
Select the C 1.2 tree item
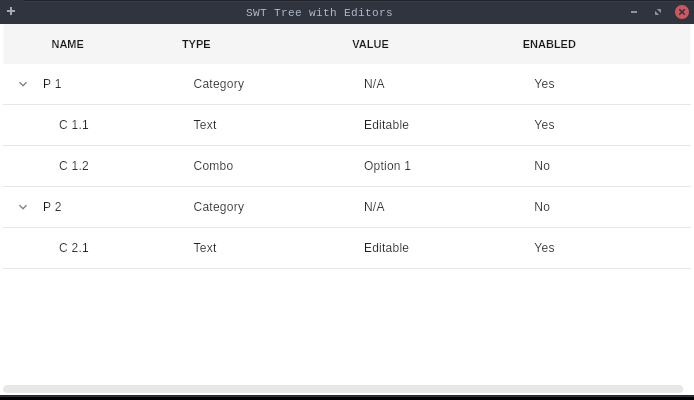click(x=74, y=166)
